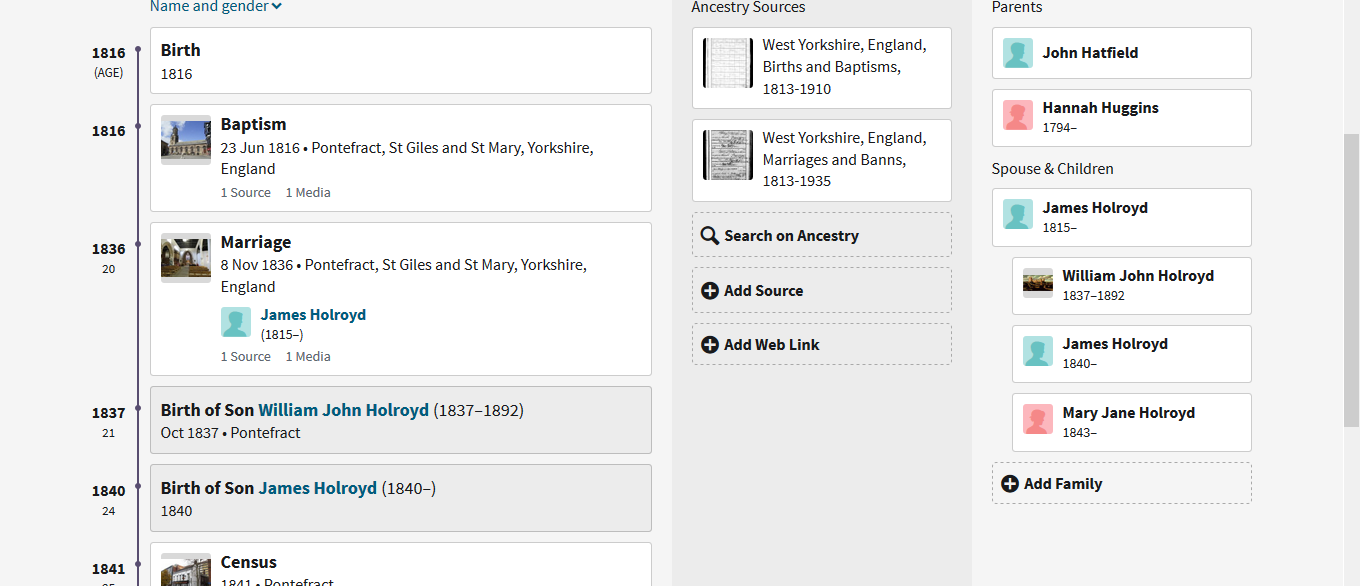Viewport: 1360px width, 586px height.
Task: Open the James Holroyd link in Birth of Son
Action: 318,488
